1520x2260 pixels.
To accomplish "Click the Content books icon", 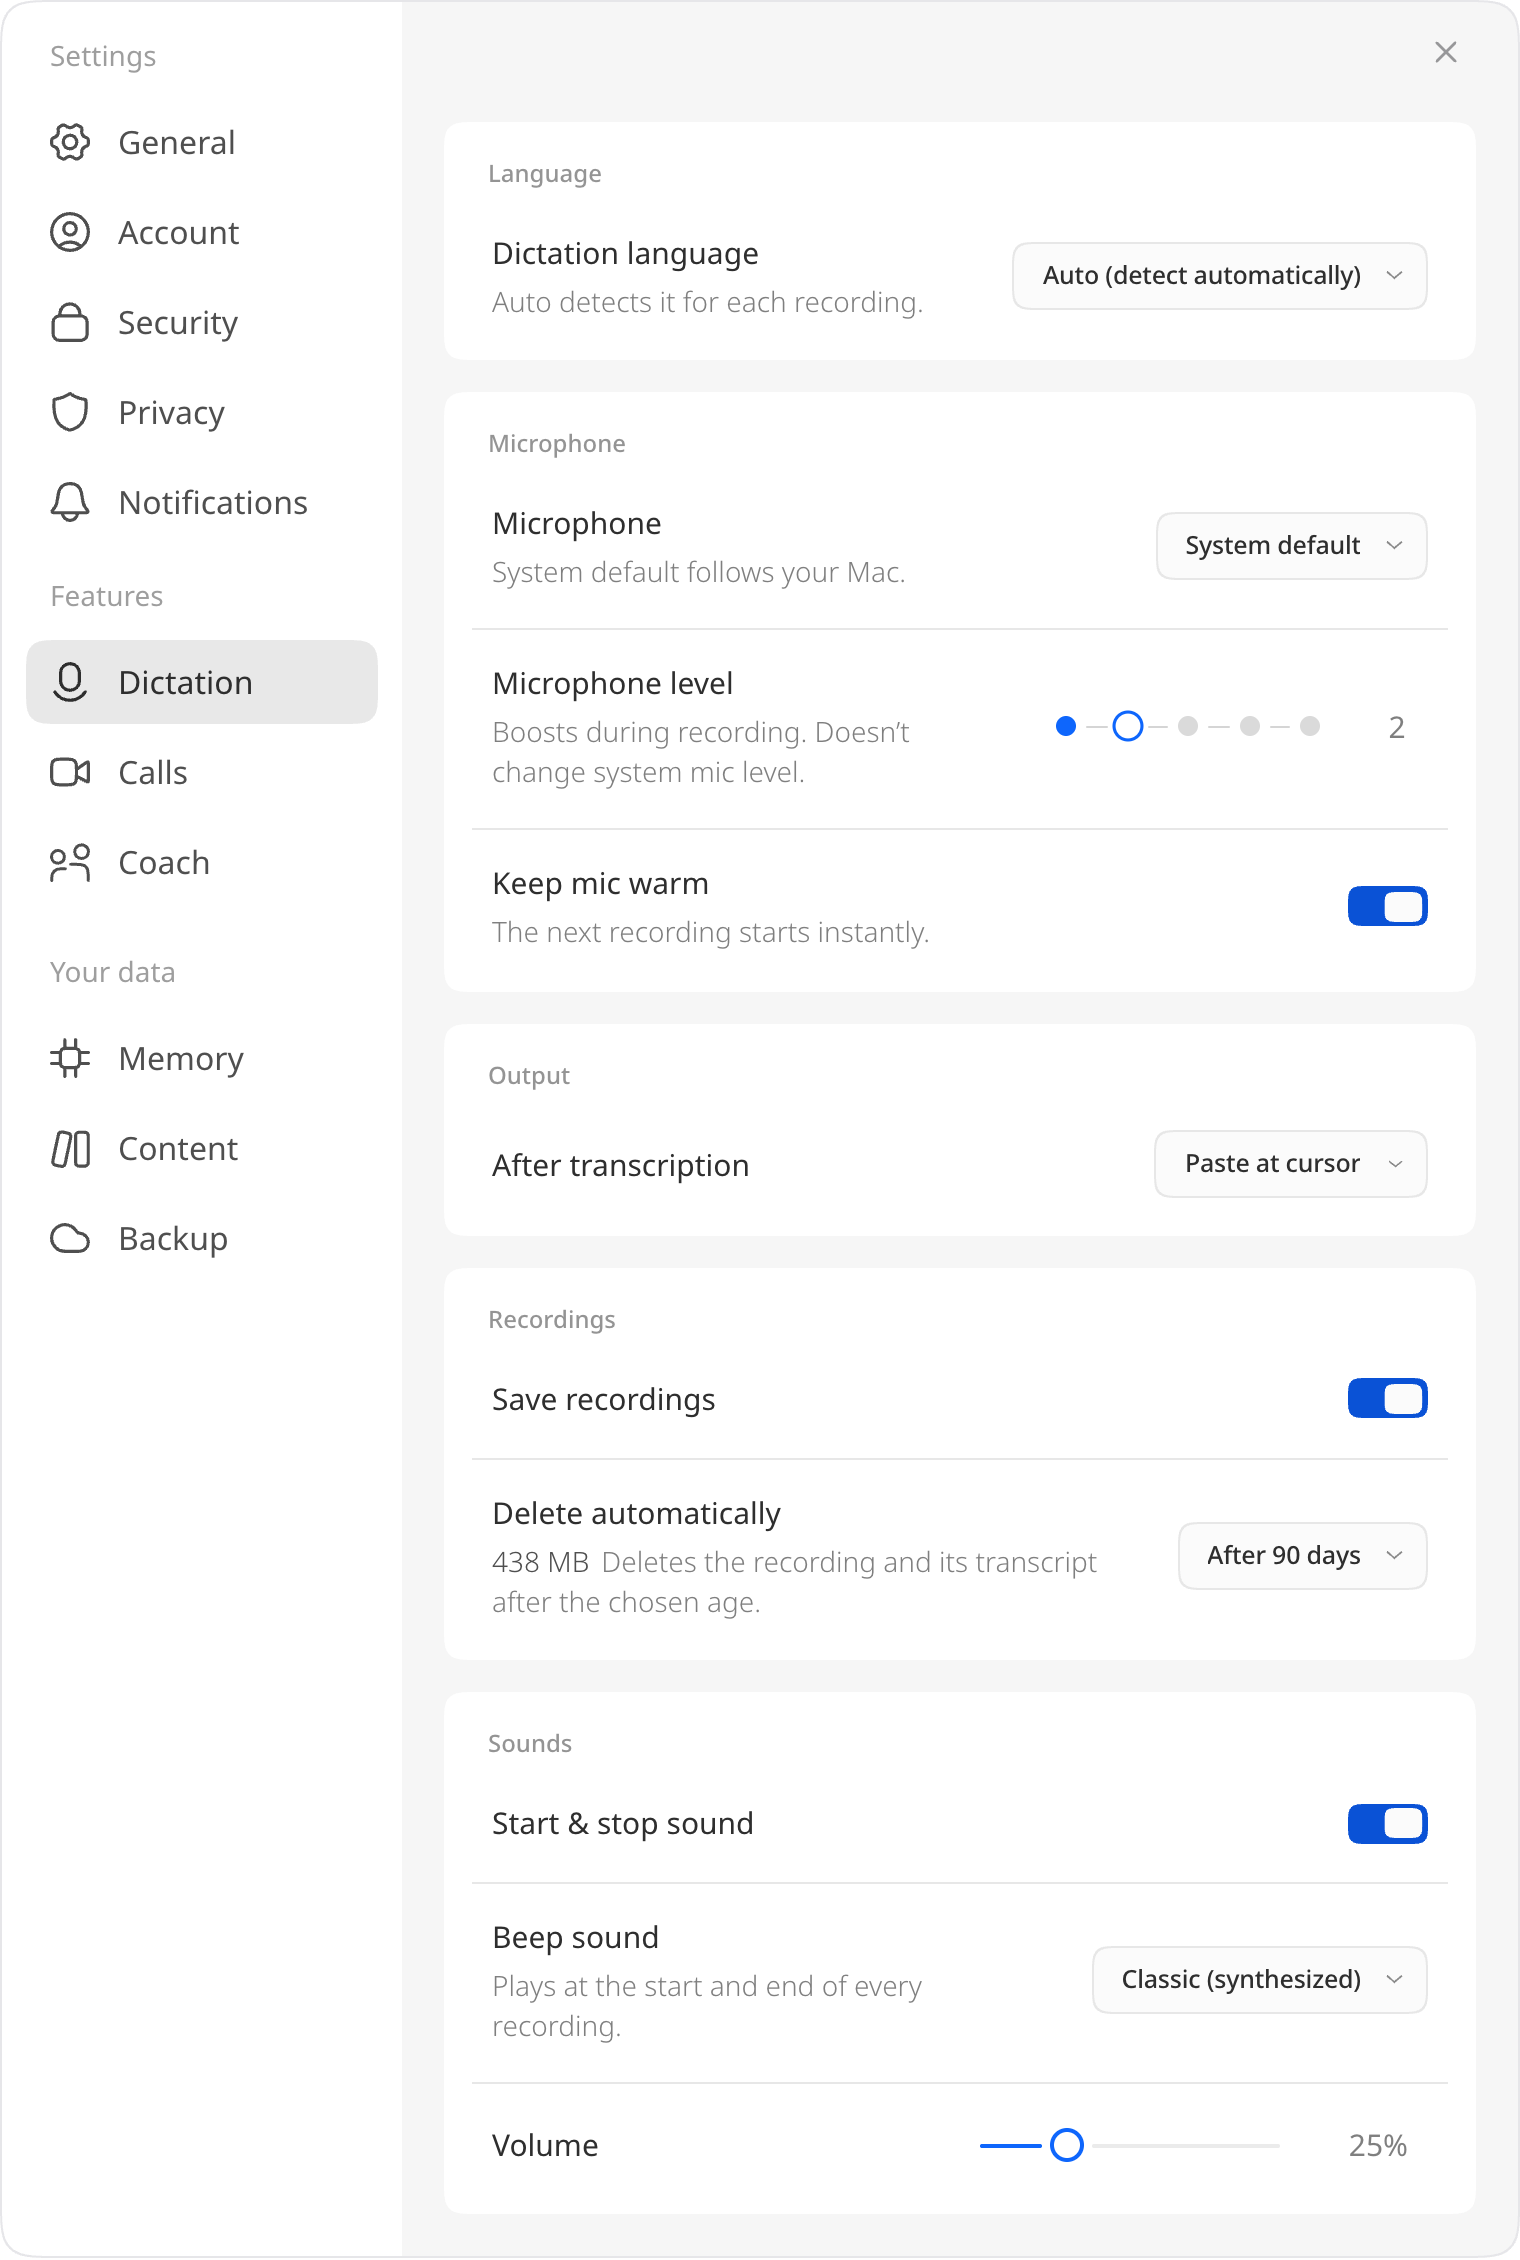I will tap(70, 1149).
